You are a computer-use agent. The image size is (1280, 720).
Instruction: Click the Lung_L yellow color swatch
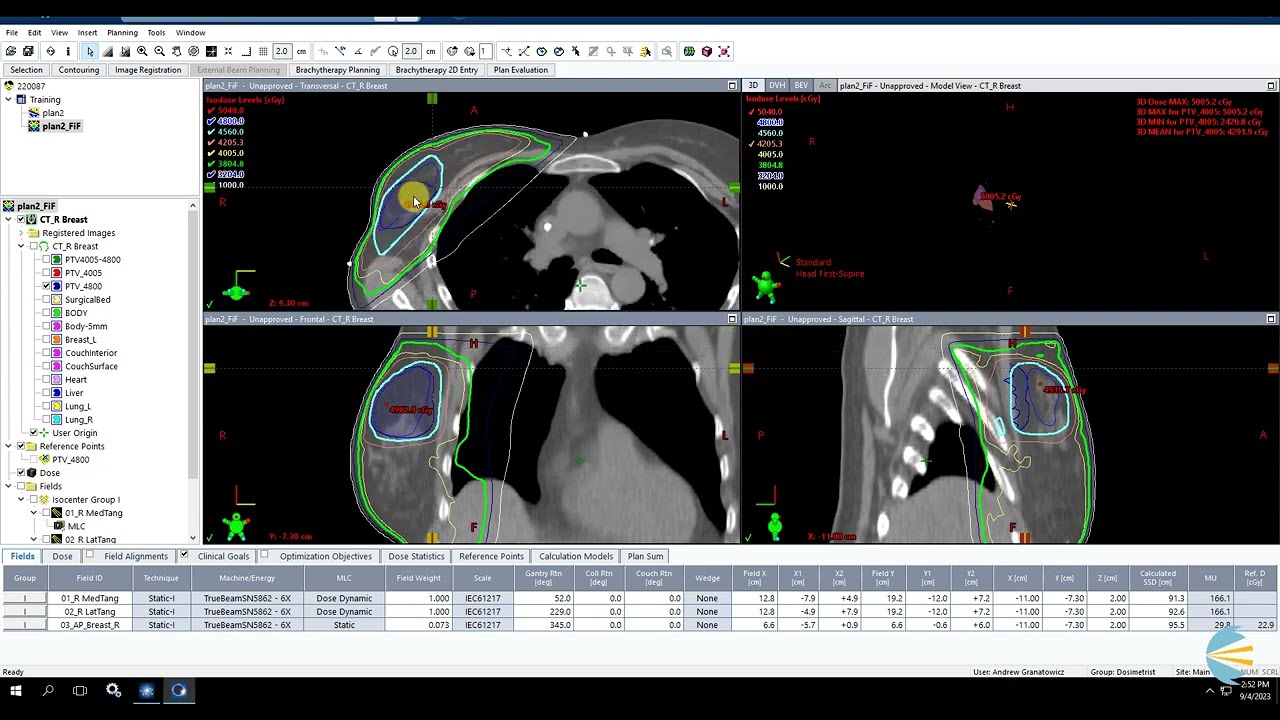pos(57,406)
